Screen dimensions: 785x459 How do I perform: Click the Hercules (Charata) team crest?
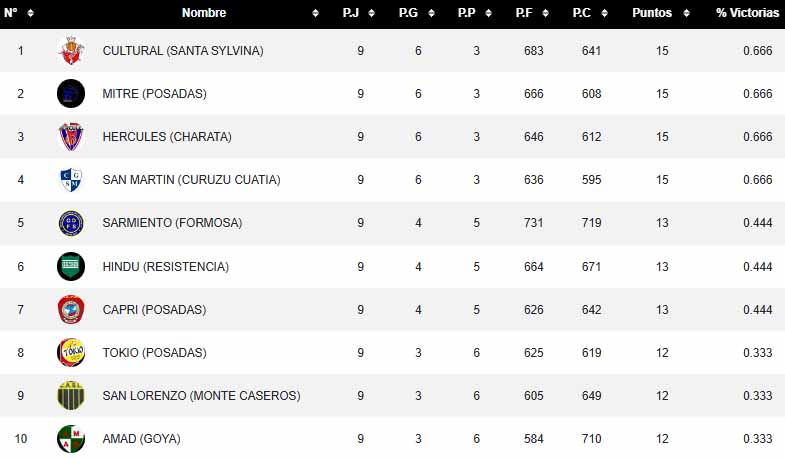71,137
